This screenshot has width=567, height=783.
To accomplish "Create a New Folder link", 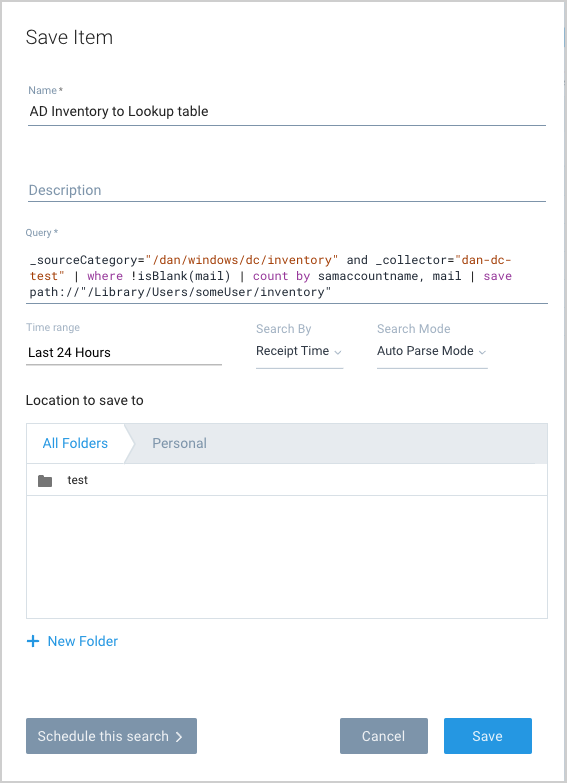I will click(x=83, y=641).
